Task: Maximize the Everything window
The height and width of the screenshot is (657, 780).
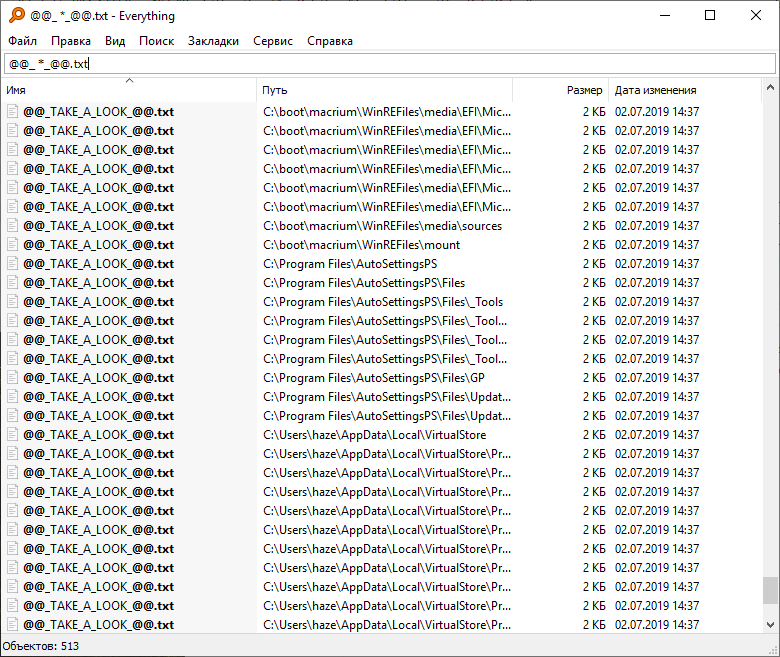Action: tap(710, 15)
